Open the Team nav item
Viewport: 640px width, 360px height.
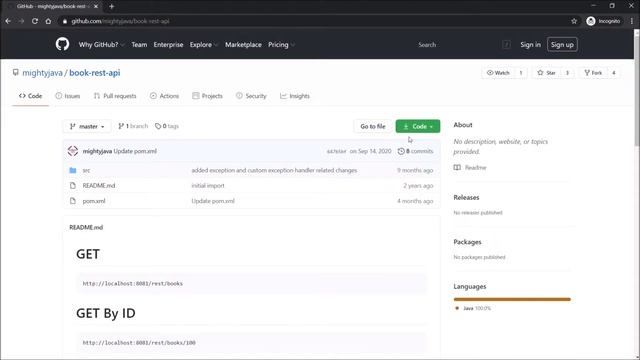[139, 44]
